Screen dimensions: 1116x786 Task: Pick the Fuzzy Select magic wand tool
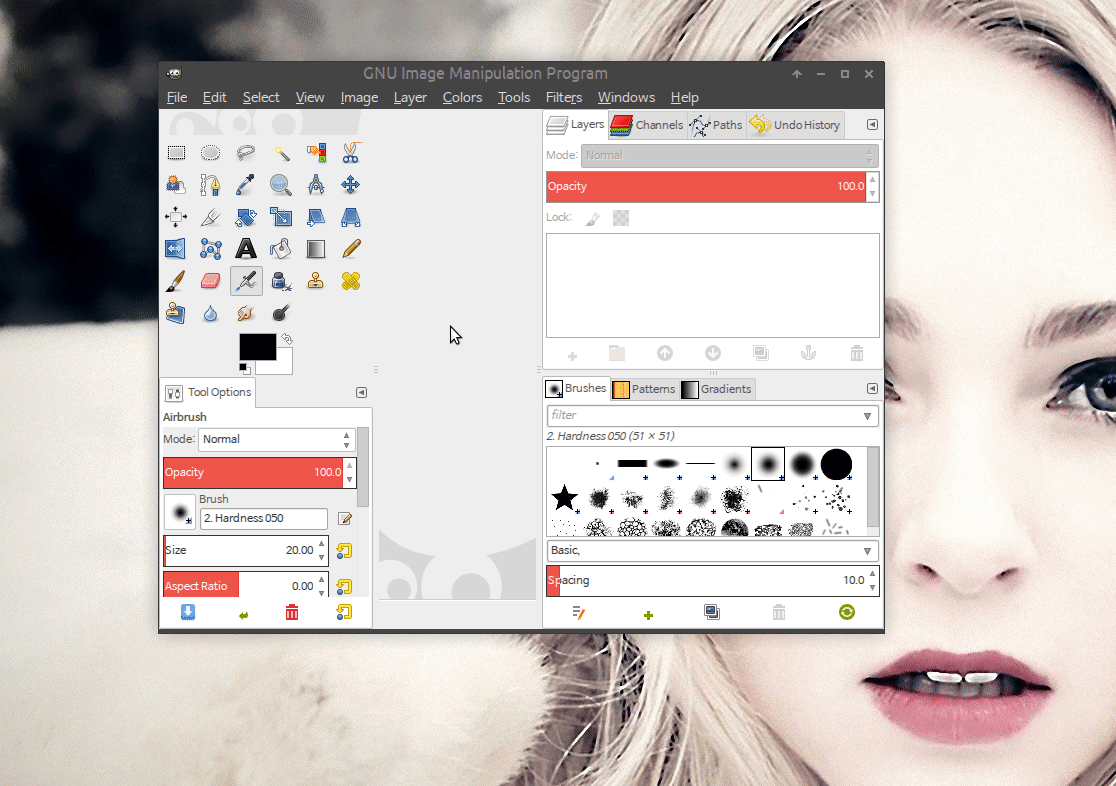click(281, 152)
